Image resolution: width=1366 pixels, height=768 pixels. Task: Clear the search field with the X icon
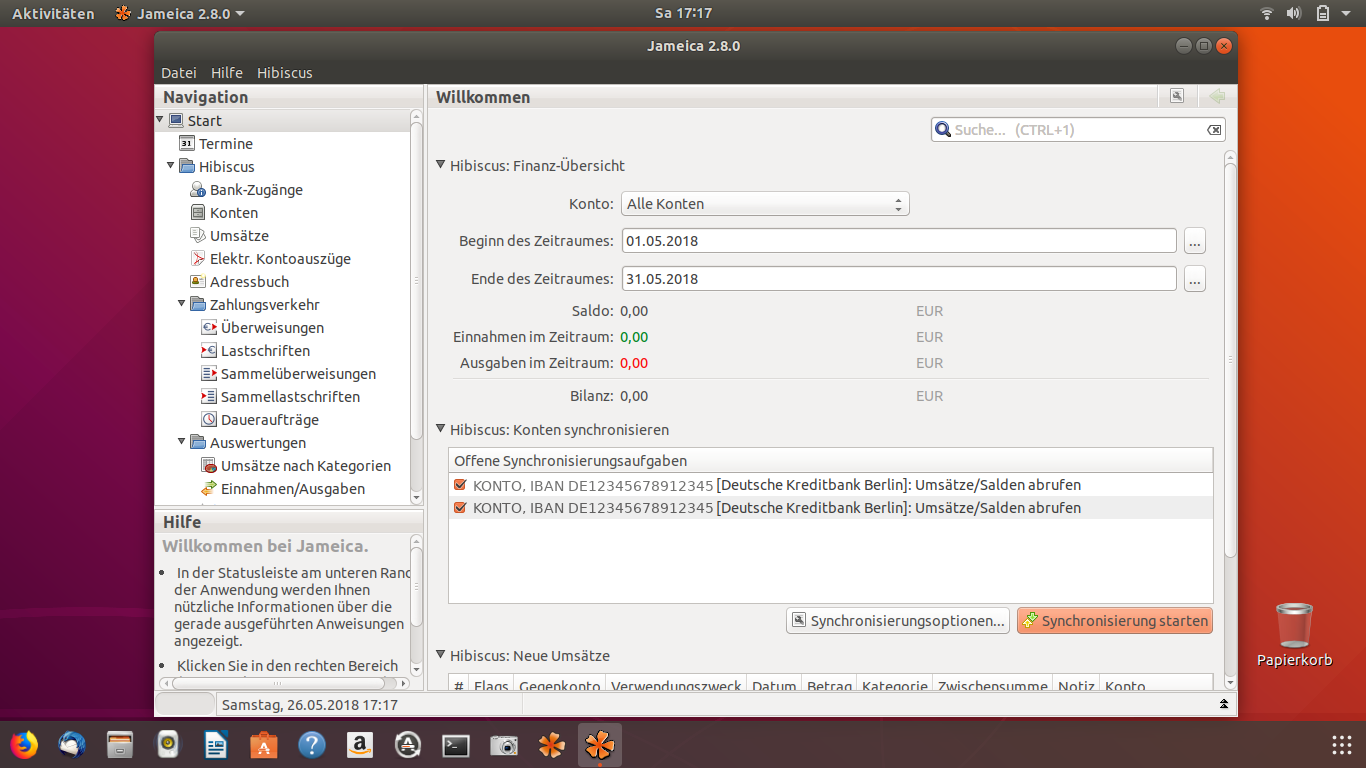click(x=1213, y=130)
